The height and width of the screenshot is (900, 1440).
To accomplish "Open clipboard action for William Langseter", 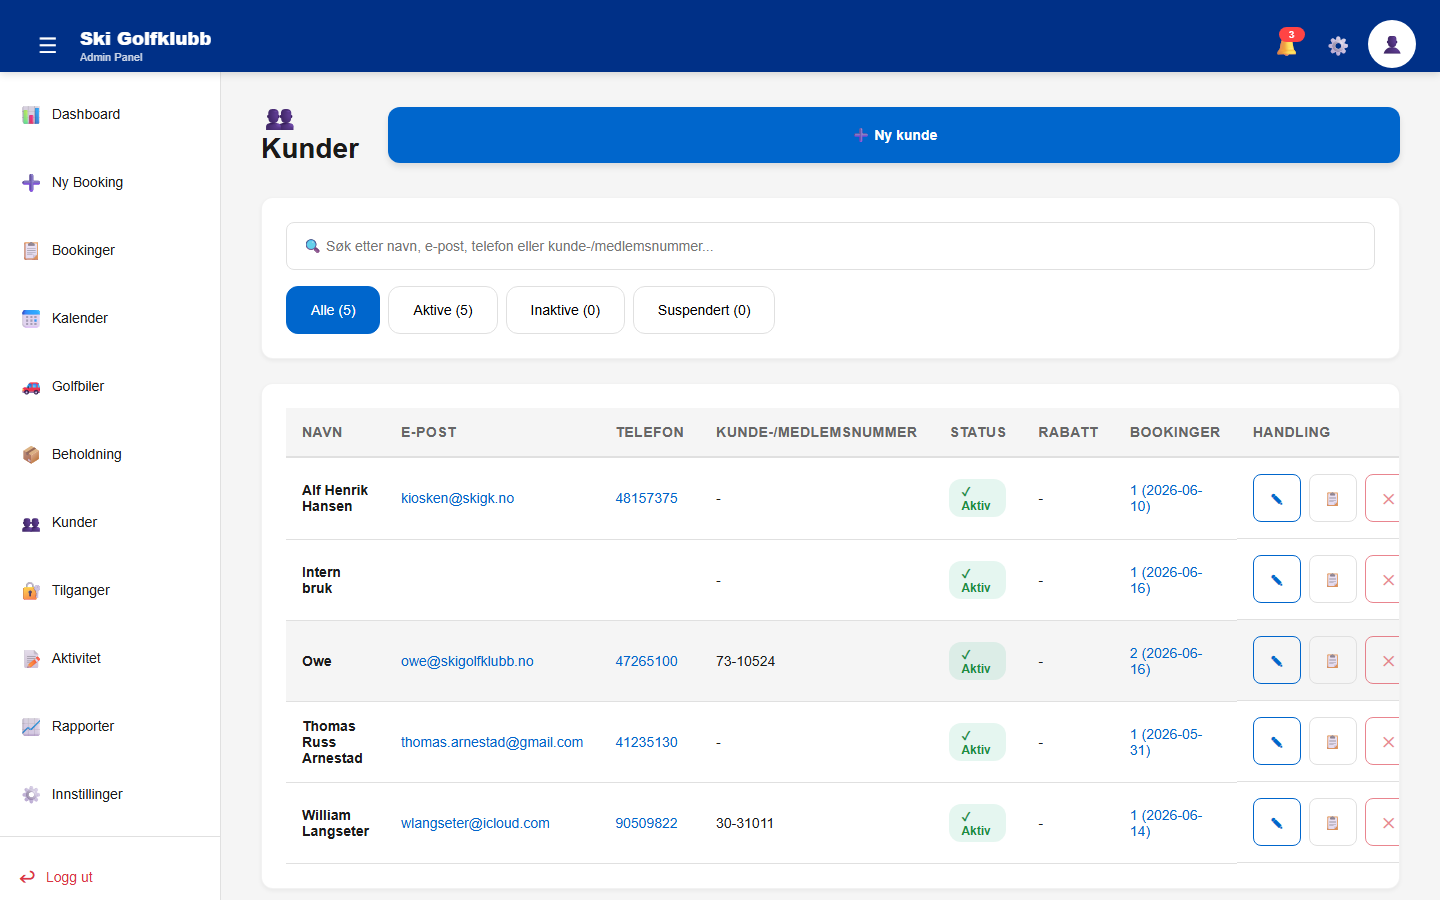I will (1333, 822).
